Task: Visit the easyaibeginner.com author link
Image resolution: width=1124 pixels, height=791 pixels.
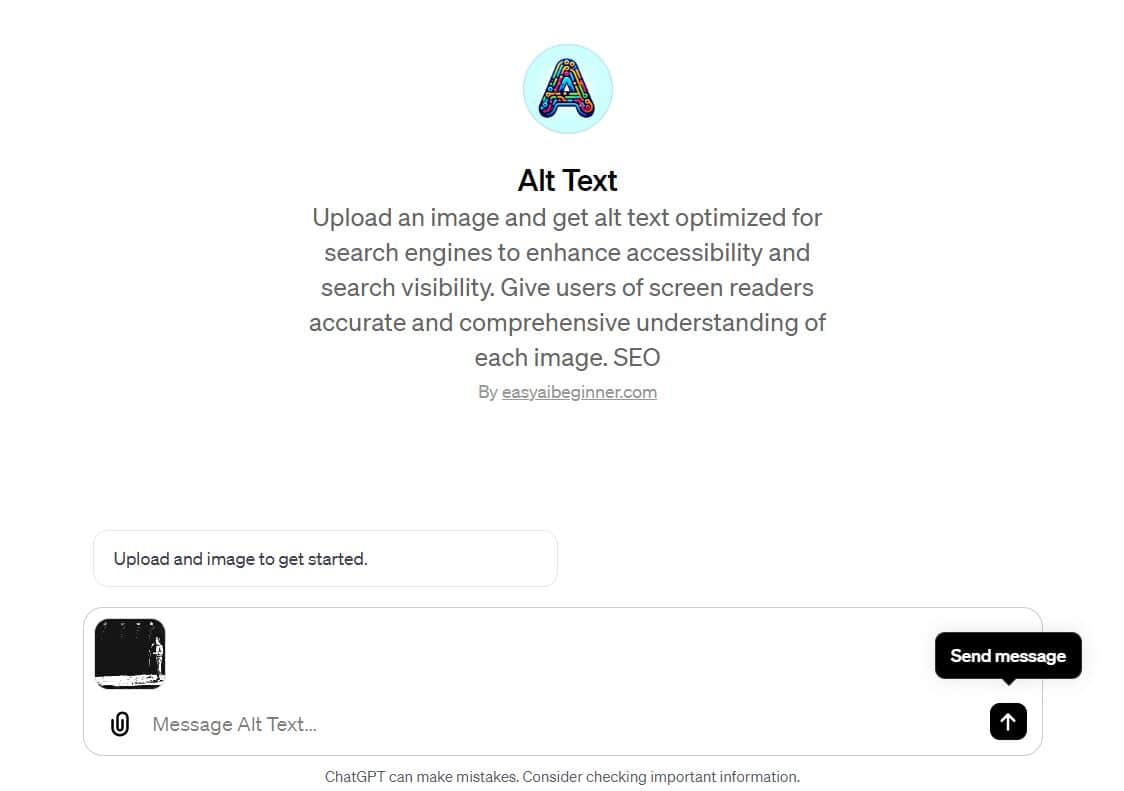Action: point(579,392)
